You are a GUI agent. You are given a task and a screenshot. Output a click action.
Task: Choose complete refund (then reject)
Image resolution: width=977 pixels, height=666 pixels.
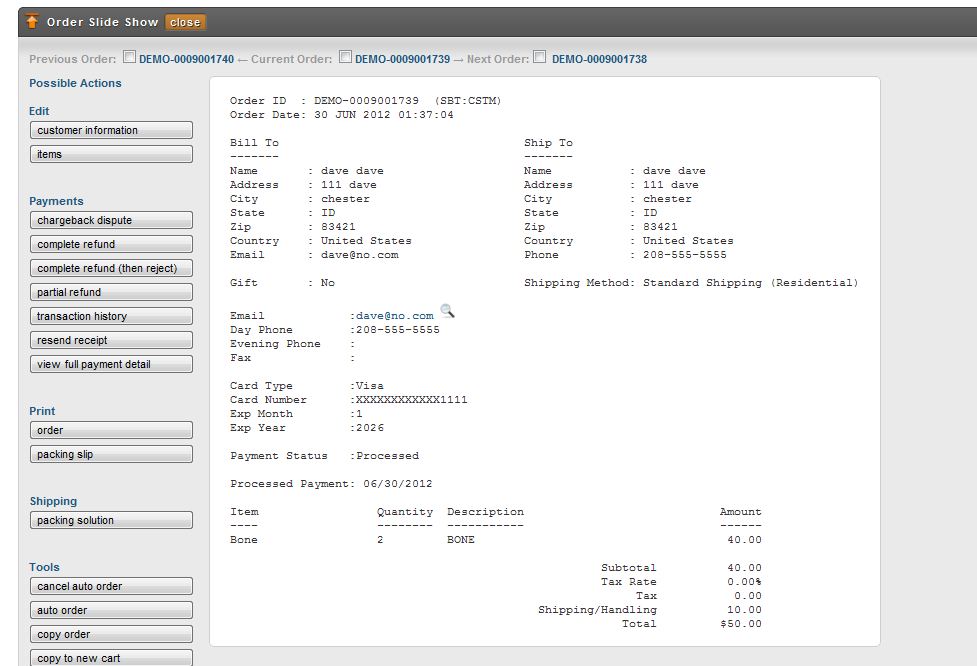(112, 269)
